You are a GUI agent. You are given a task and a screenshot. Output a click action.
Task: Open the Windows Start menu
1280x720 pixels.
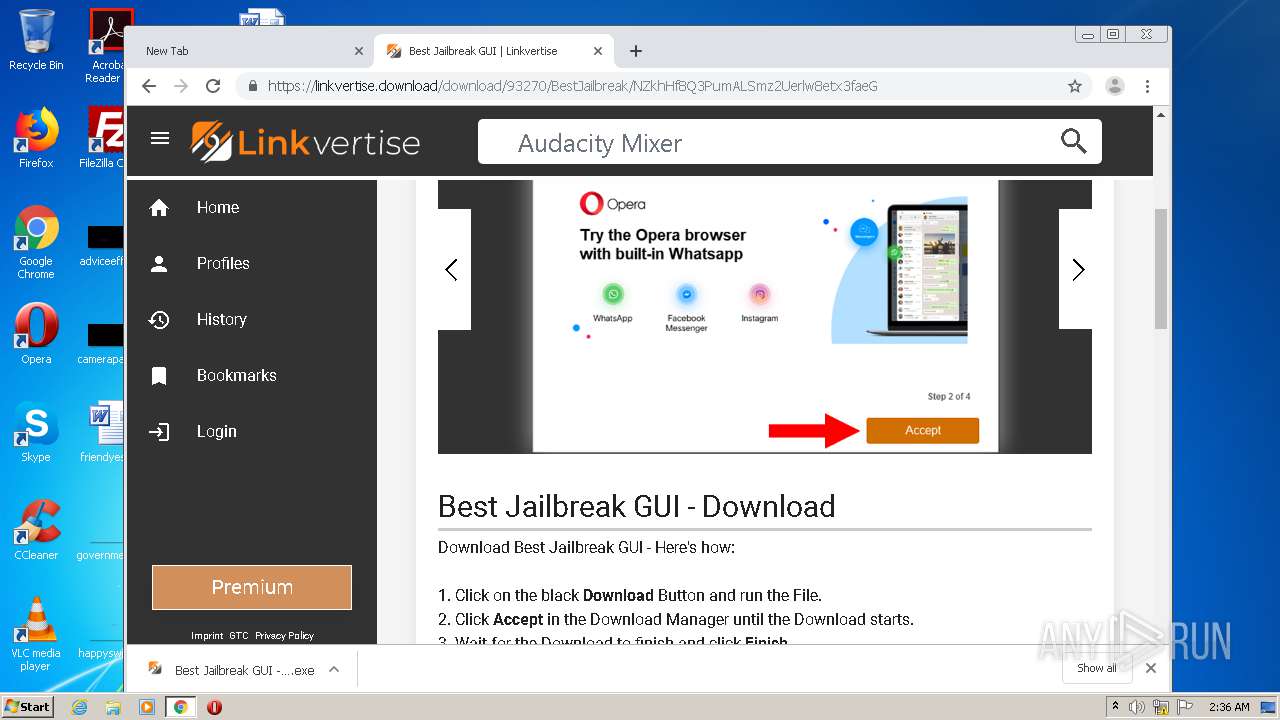pos(27,706)
